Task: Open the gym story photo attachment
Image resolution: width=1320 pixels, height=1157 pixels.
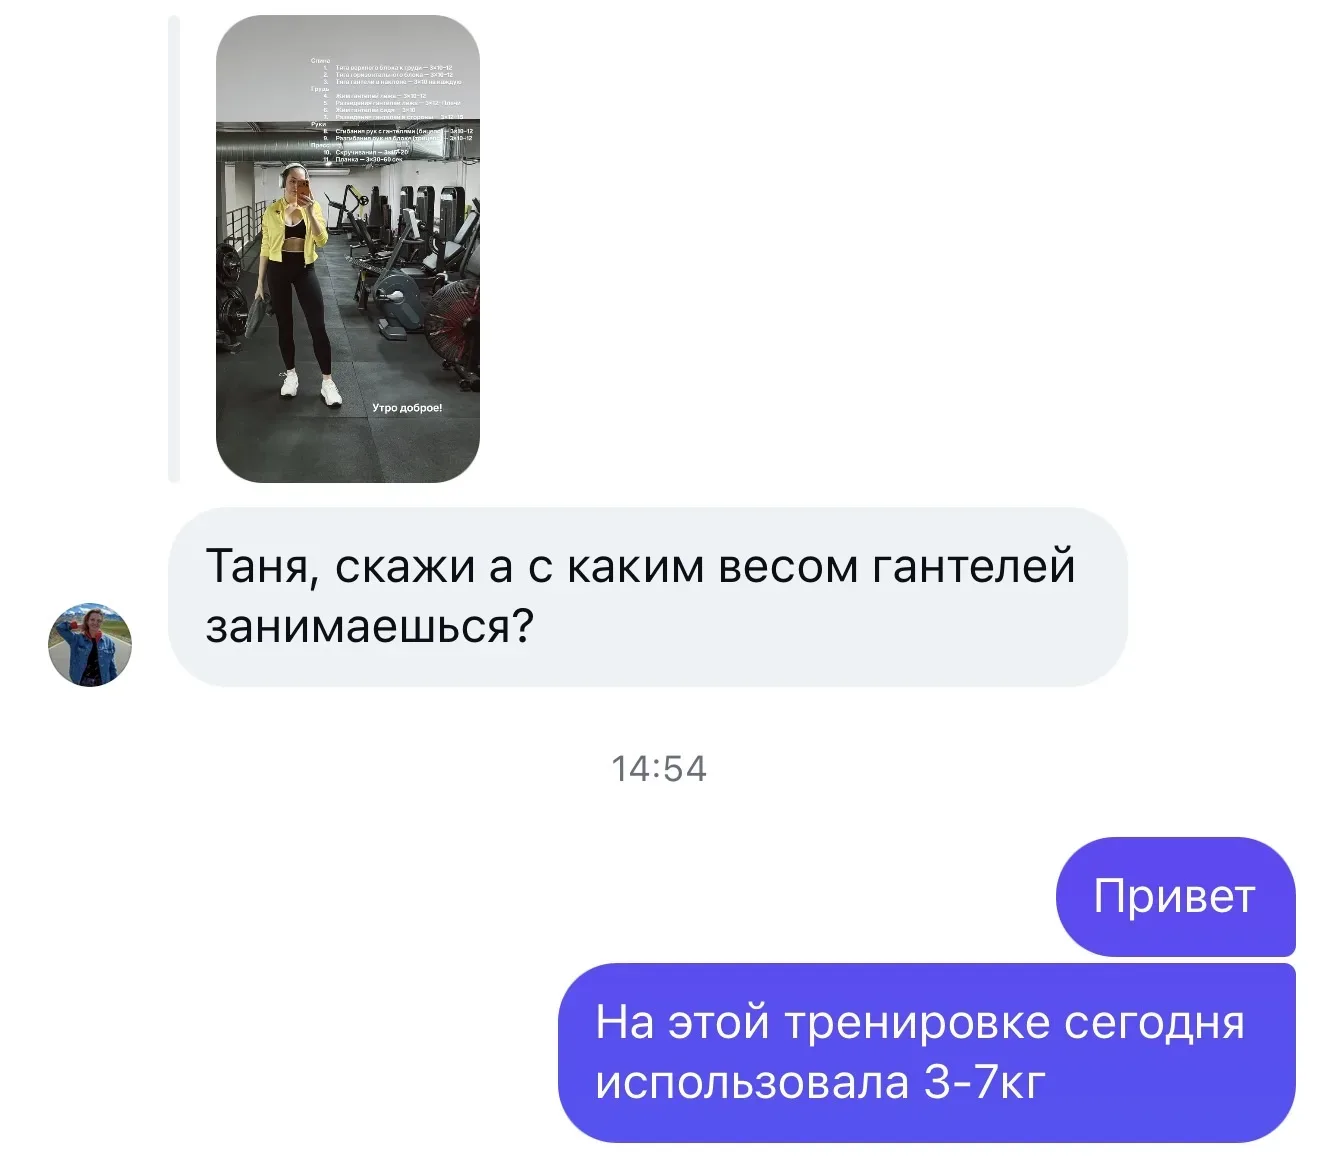Action: click(348, 249)
